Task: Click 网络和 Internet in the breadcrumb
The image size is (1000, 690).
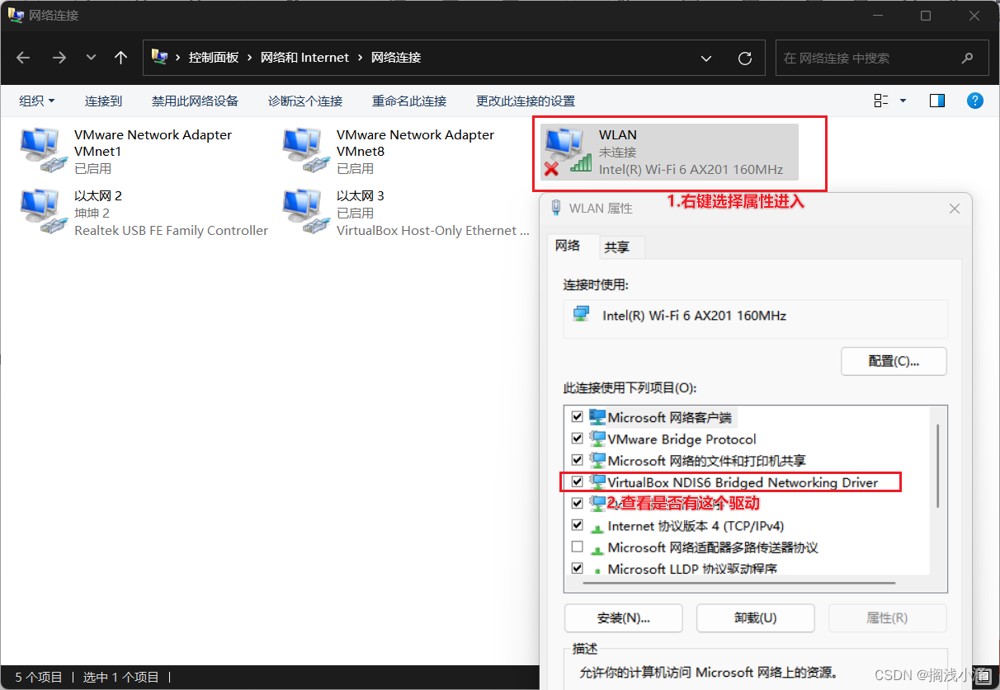Action: point(304,57)
